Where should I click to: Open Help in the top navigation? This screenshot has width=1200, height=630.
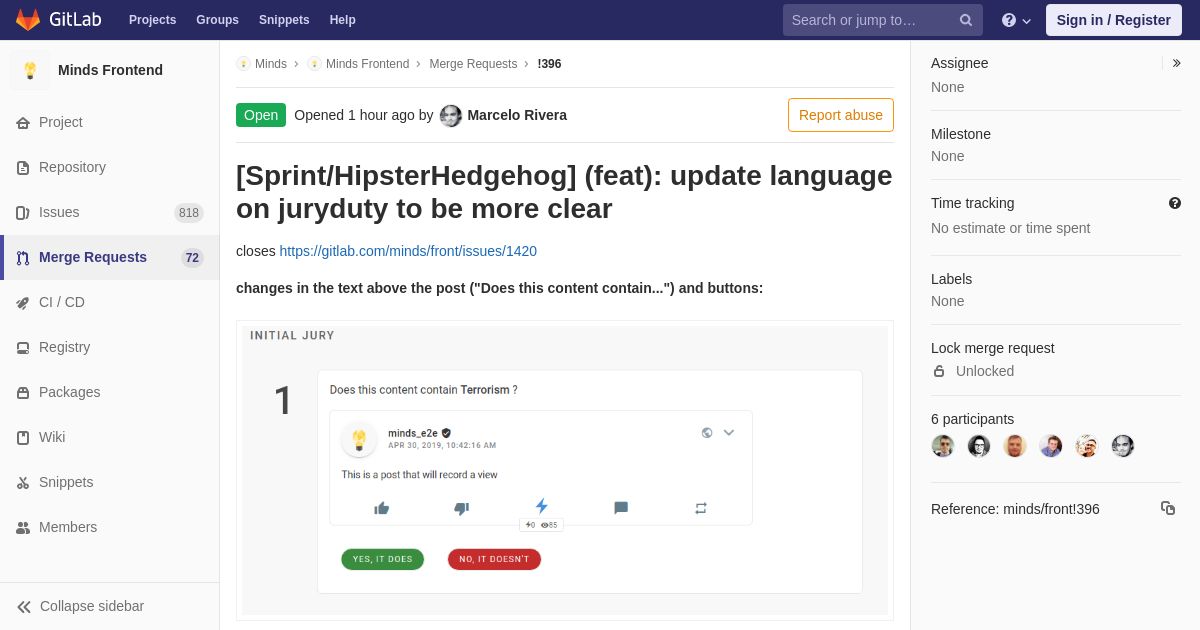(343, 20)
